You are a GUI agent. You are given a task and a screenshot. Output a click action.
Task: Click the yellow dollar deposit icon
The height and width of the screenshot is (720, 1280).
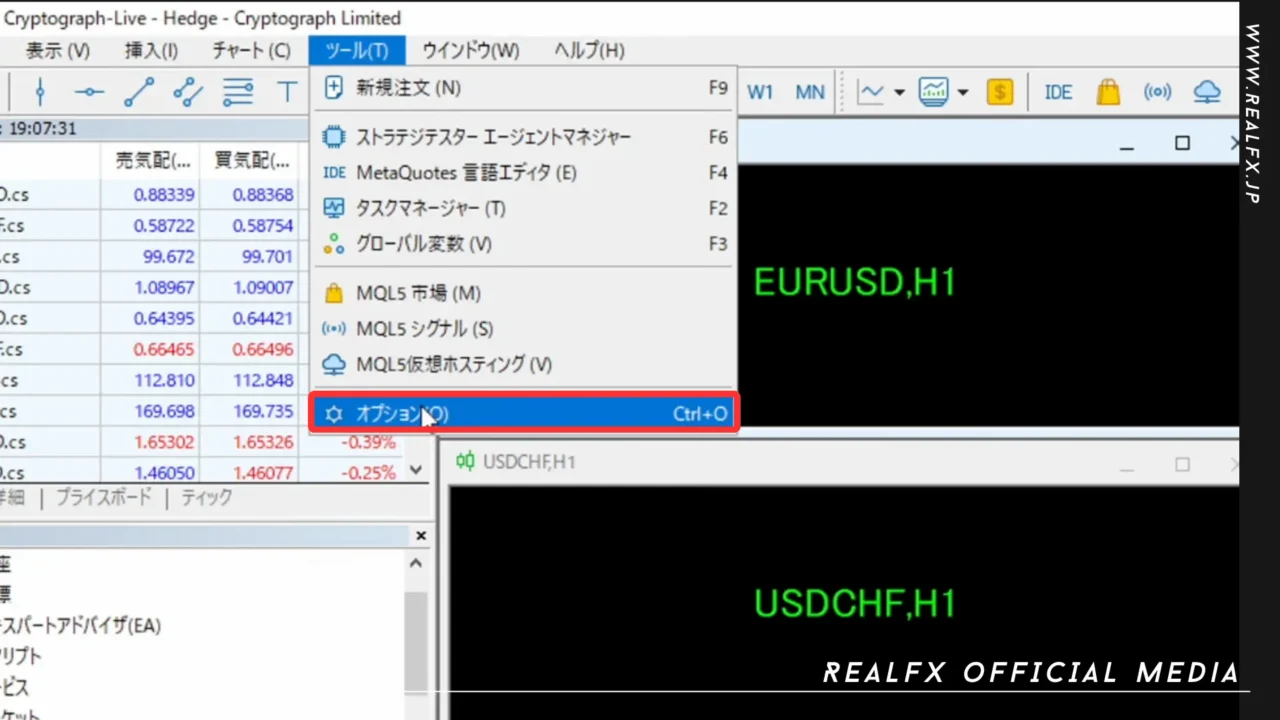[1000, 92]
